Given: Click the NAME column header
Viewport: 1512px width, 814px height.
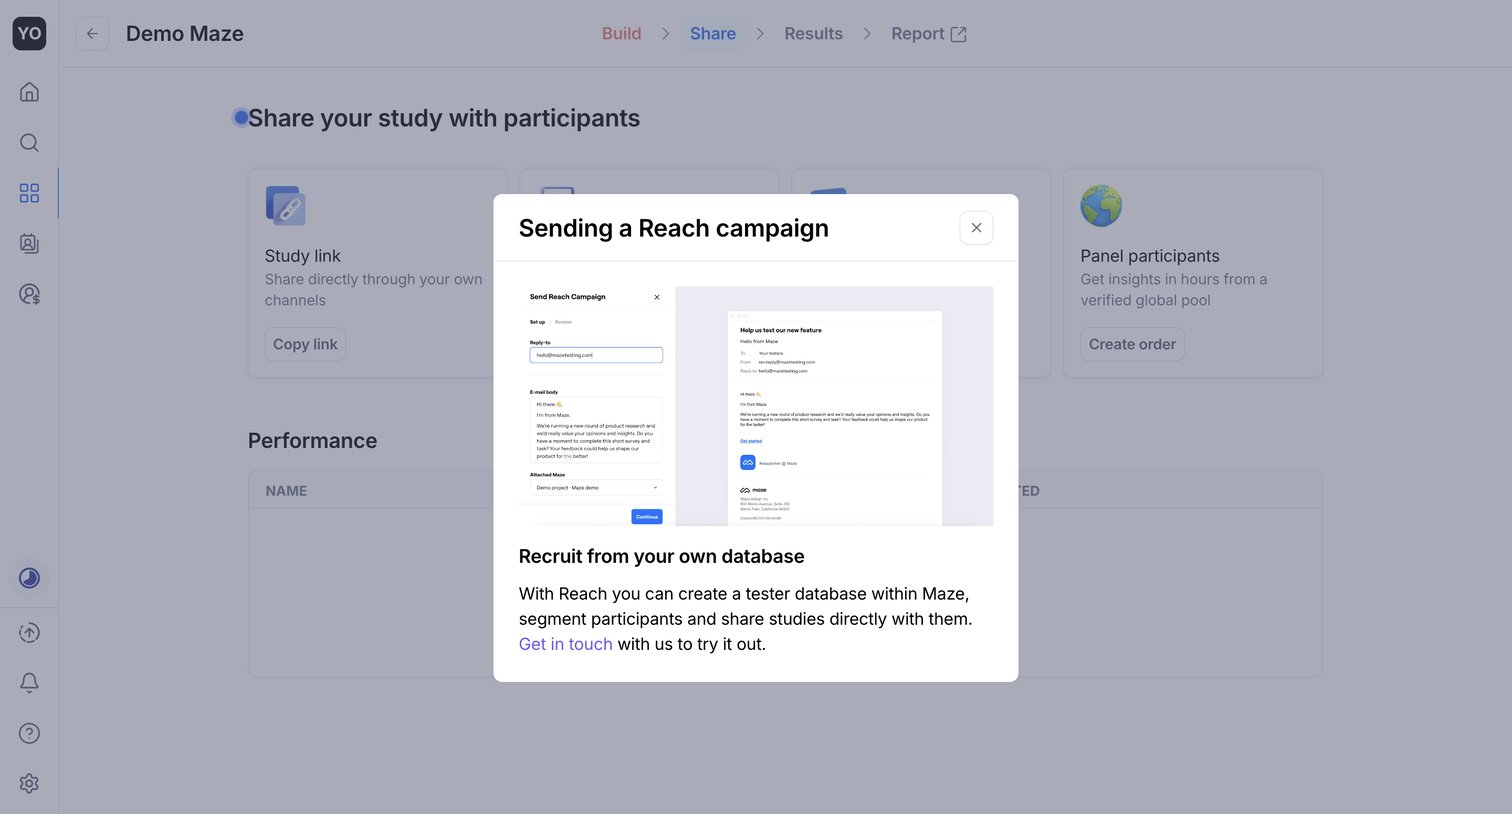Looking at the screenshot, I should [x=286, y=491].
